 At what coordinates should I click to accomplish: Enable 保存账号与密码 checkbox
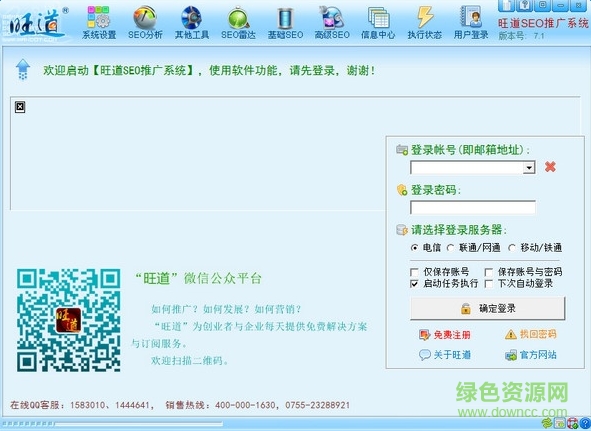tap(524, 272)
